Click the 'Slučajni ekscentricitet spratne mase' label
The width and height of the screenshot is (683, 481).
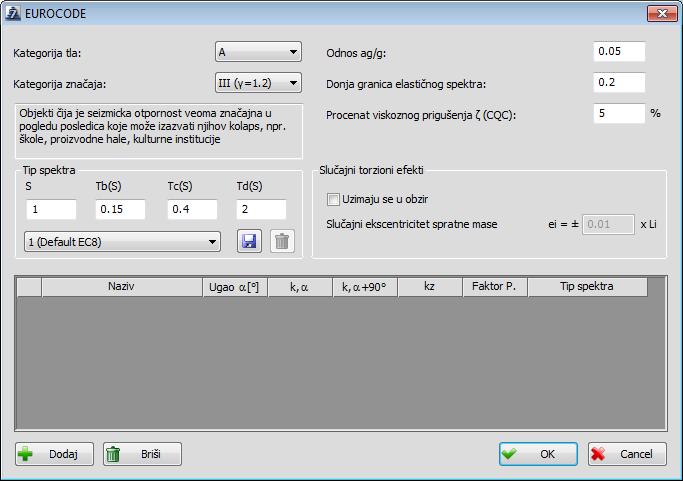tap(412, 224)
